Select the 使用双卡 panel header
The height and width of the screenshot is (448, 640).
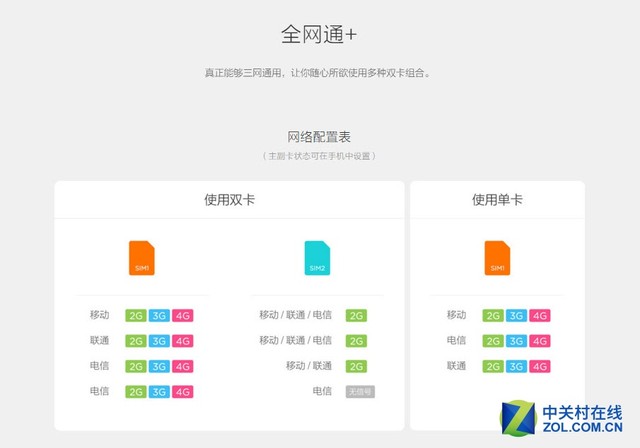pos(229,200)
